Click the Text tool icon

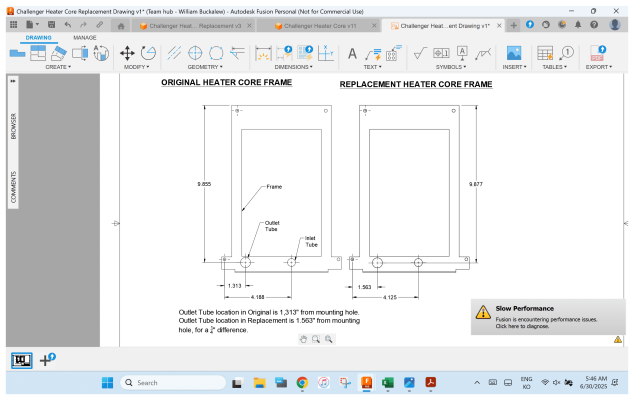click(352, 53)
